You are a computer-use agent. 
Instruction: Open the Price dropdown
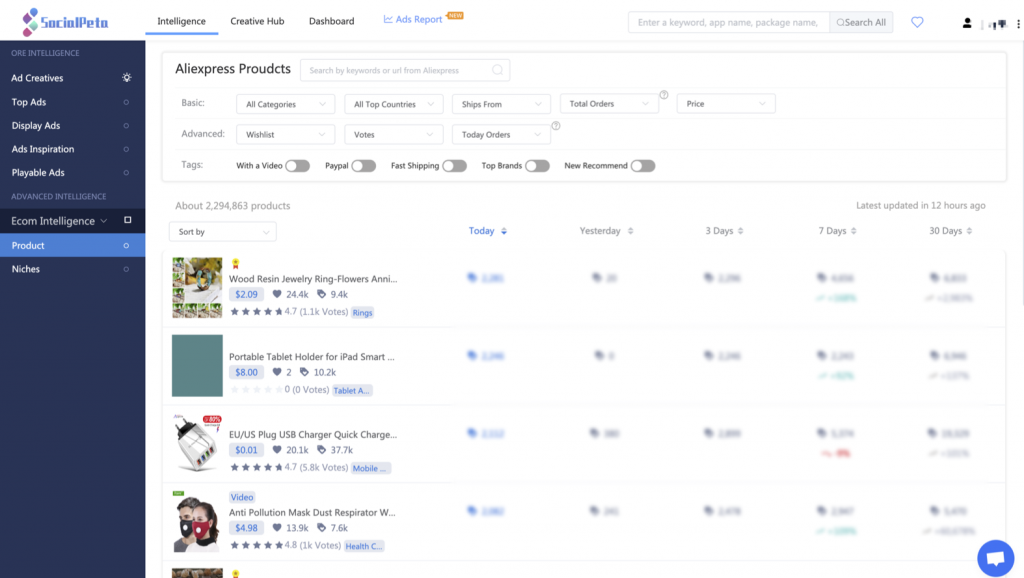point(726,103)
